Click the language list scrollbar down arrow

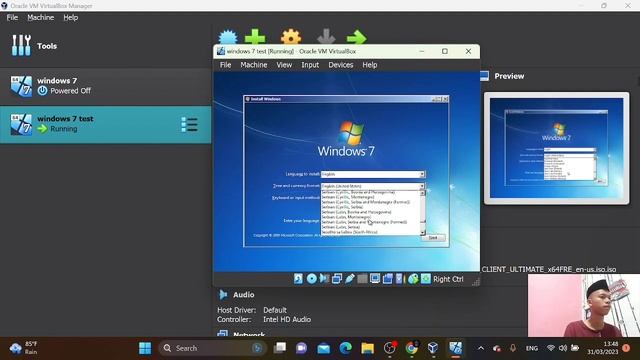pyautogui.click(x=422, y=233)
